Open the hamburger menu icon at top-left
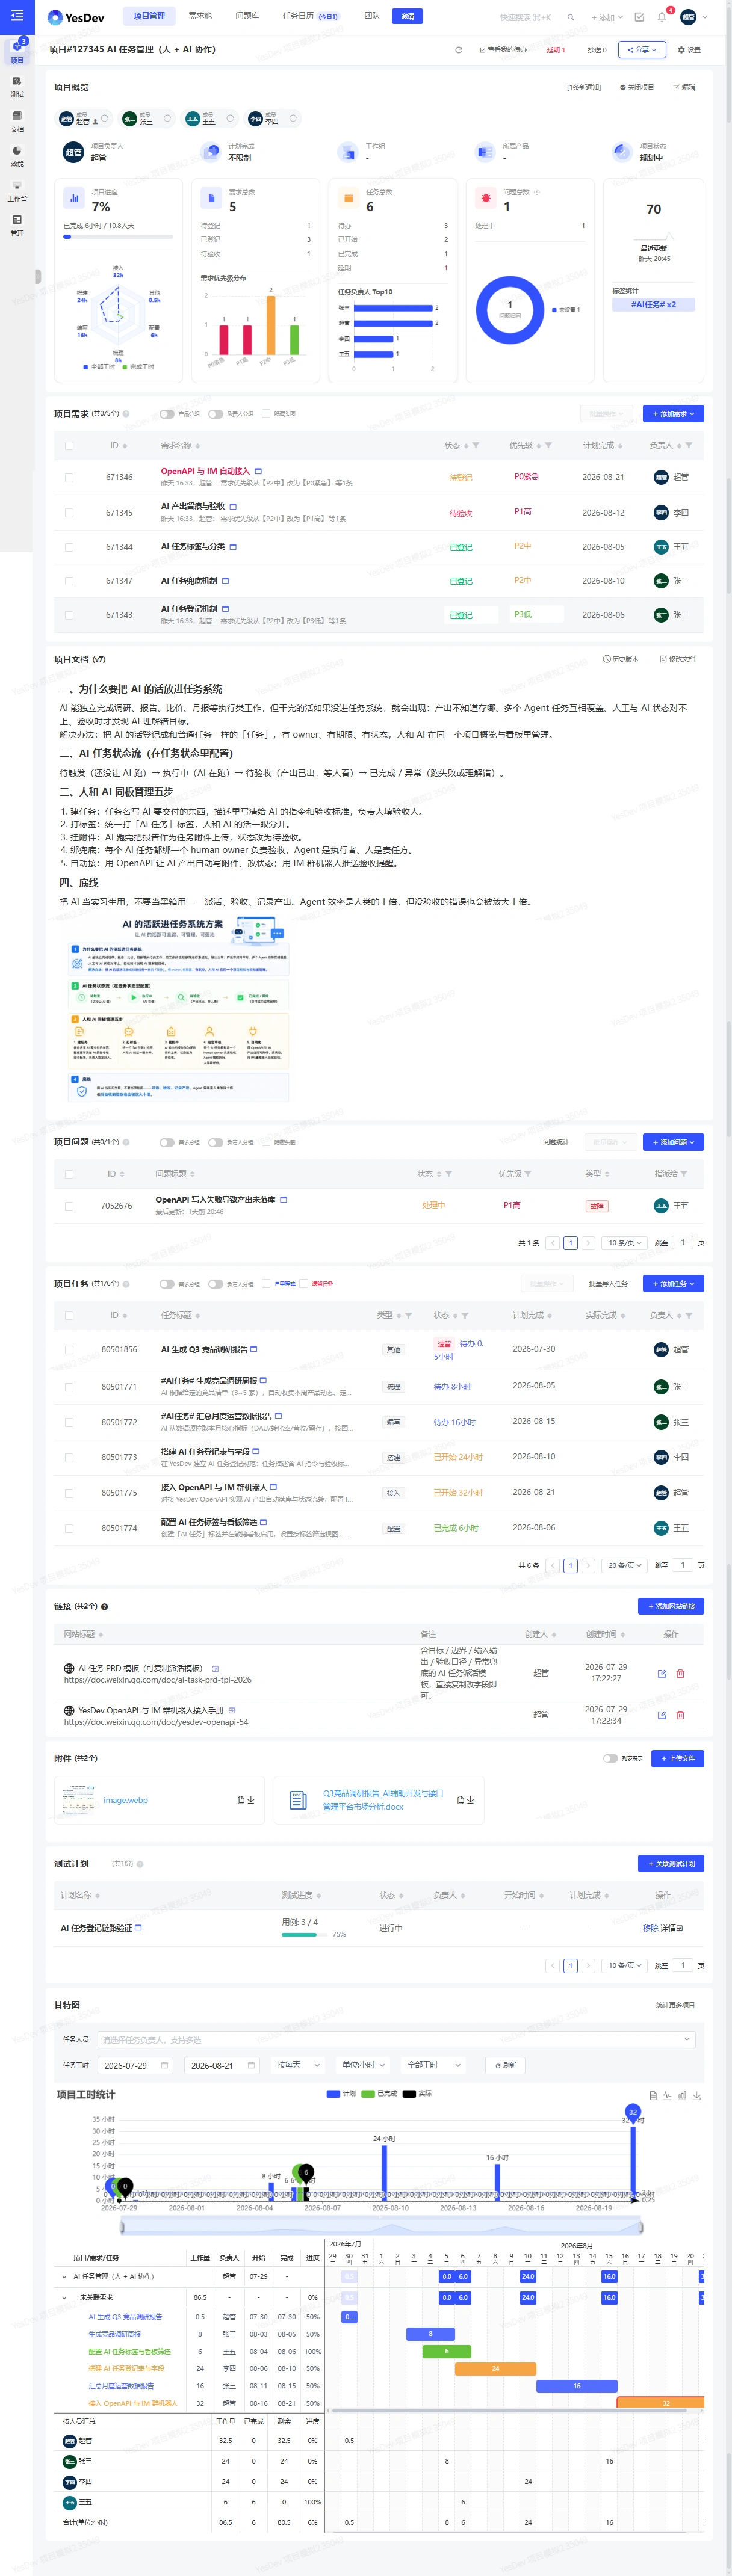Image resolution: width=732 pixels, height=2576 pixels. click(17, 16)
